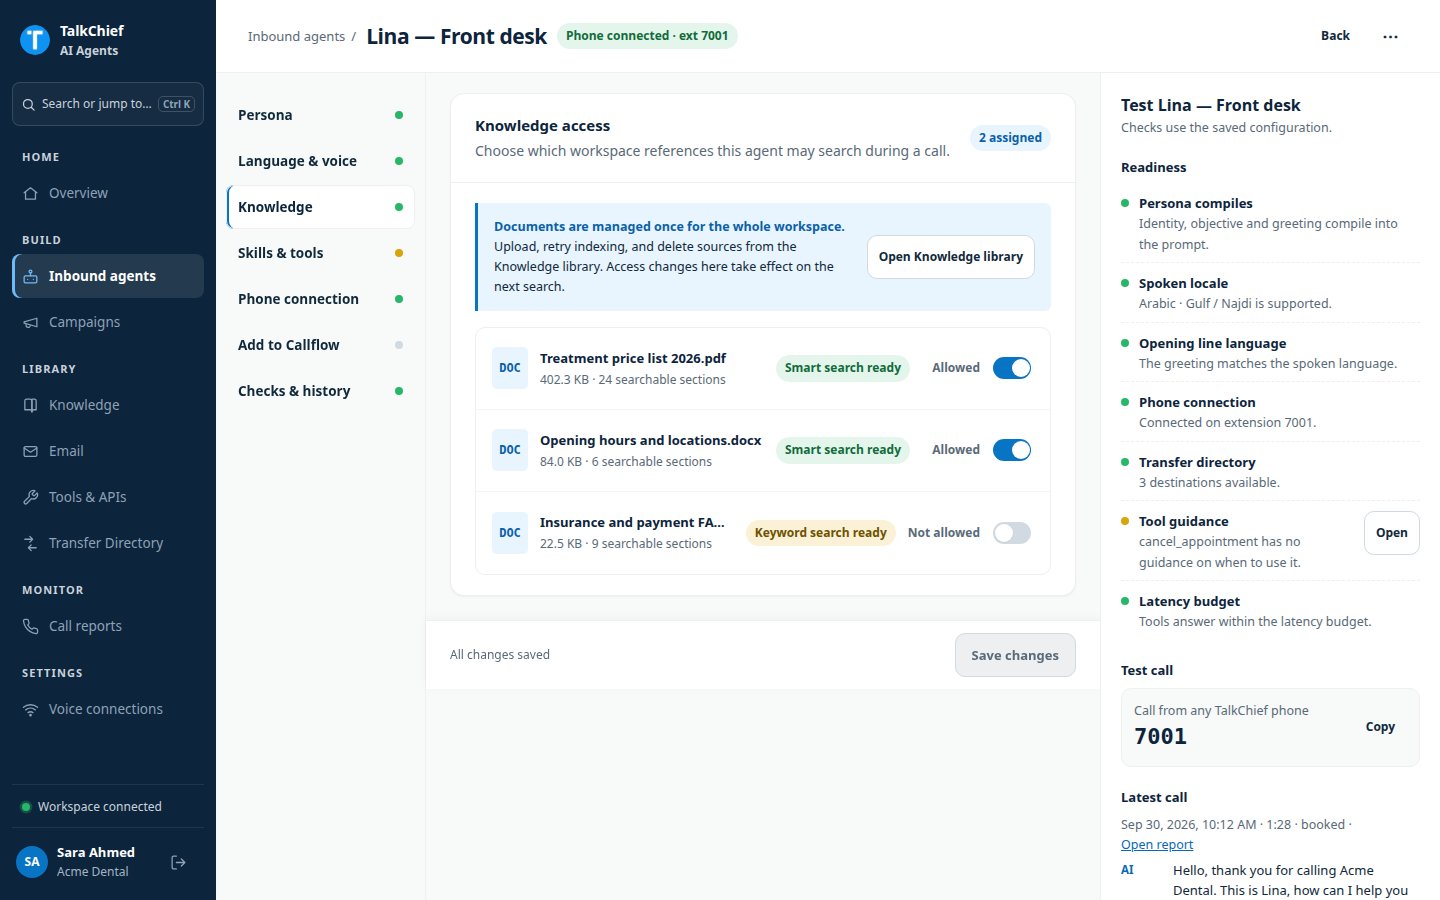Focus the Search or jump to field

108,104
